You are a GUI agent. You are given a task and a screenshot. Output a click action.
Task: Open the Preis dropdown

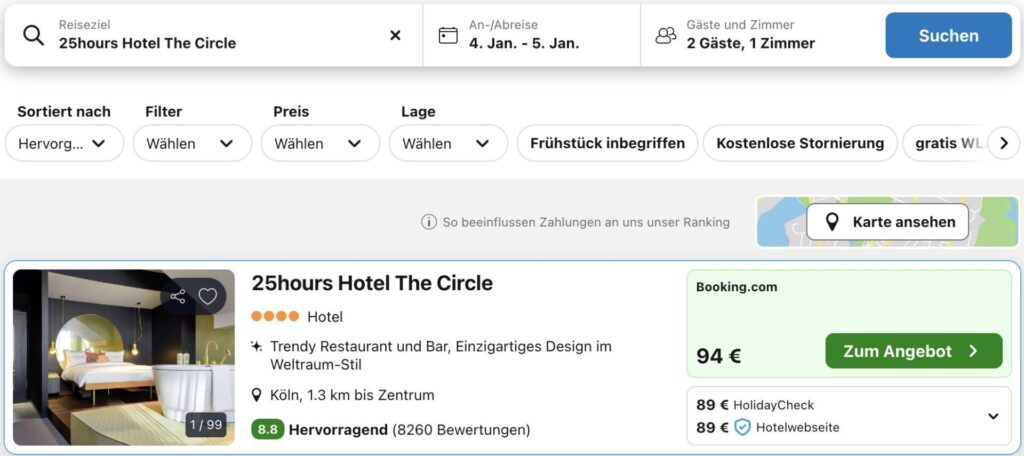(x=320, y=143)
